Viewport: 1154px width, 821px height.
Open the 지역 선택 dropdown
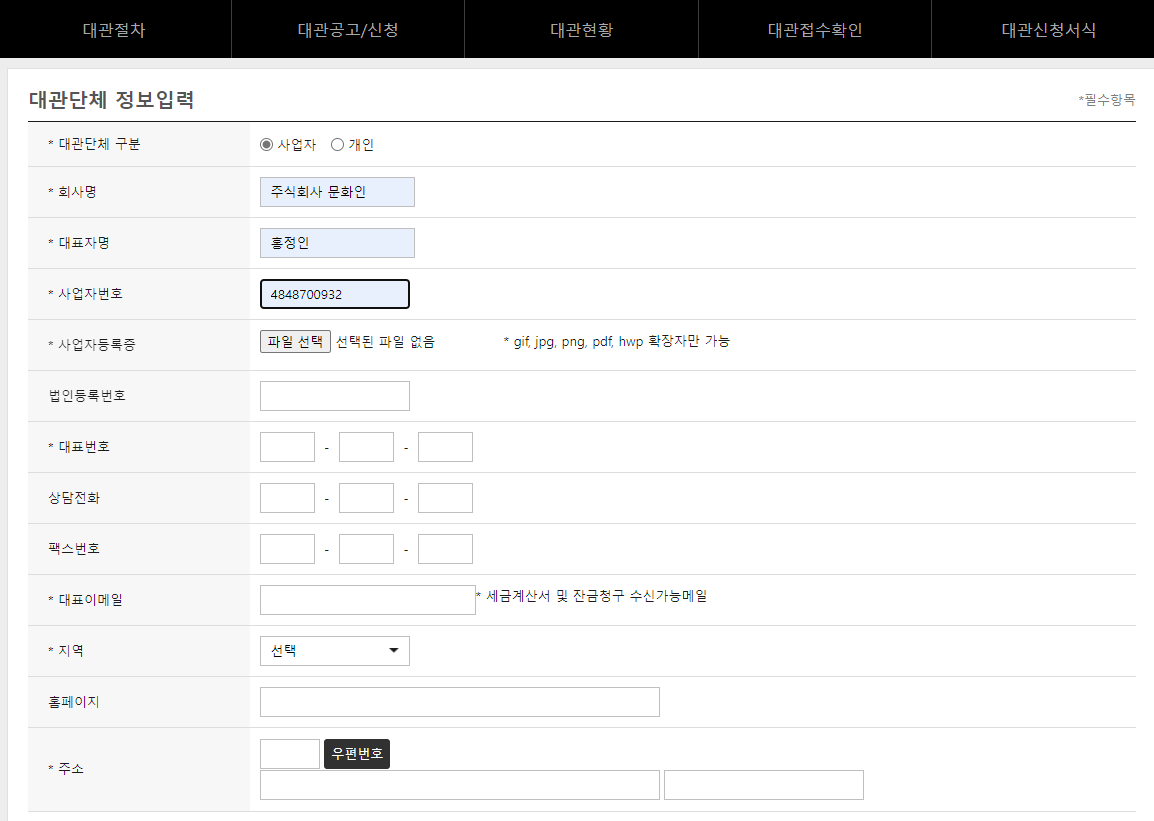335,651
